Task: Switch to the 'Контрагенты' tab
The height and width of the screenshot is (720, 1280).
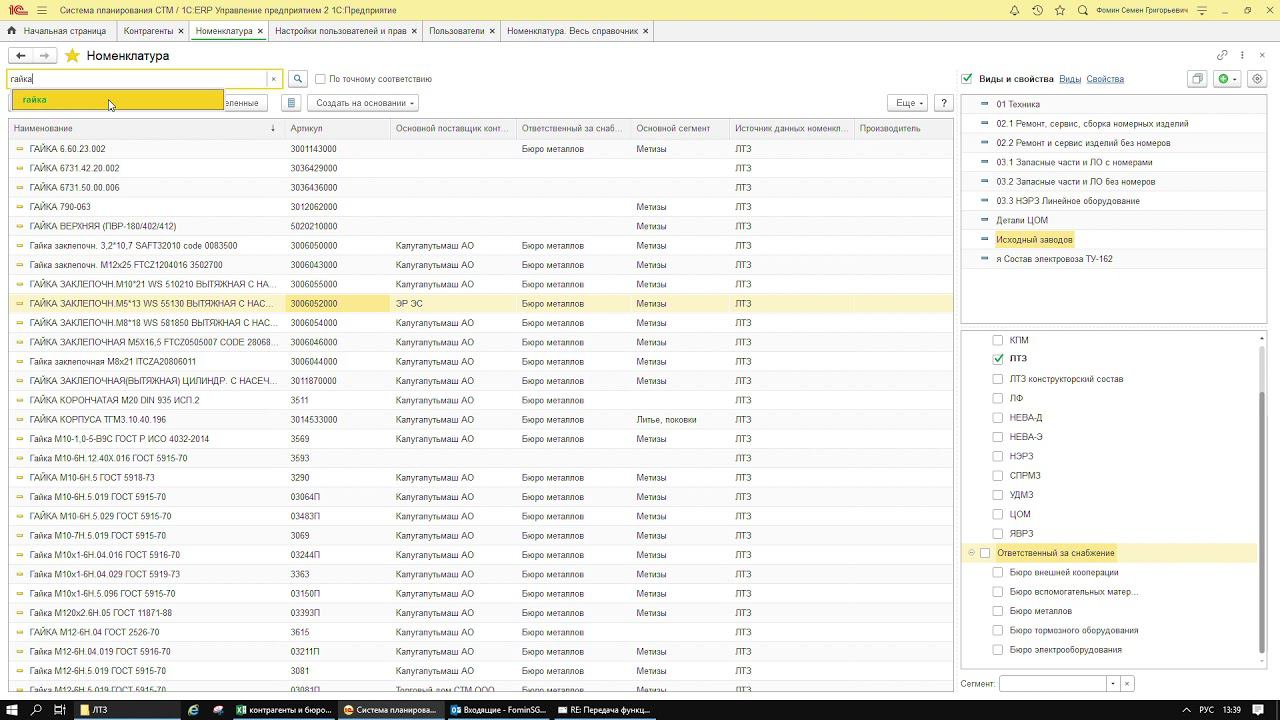Action: pyautogui.click(x=148, y=31)
